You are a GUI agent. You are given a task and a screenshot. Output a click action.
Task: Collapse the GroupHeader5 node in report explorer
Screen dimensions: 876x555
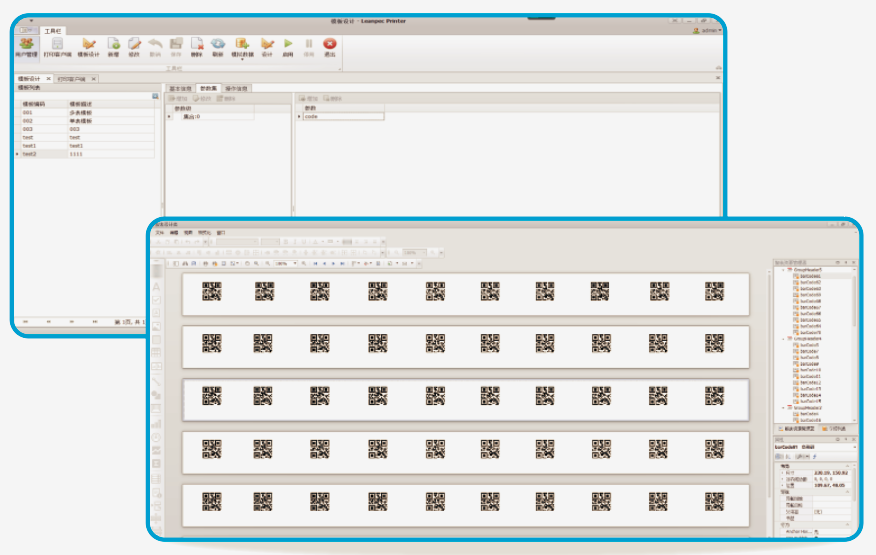click(783, 270)
